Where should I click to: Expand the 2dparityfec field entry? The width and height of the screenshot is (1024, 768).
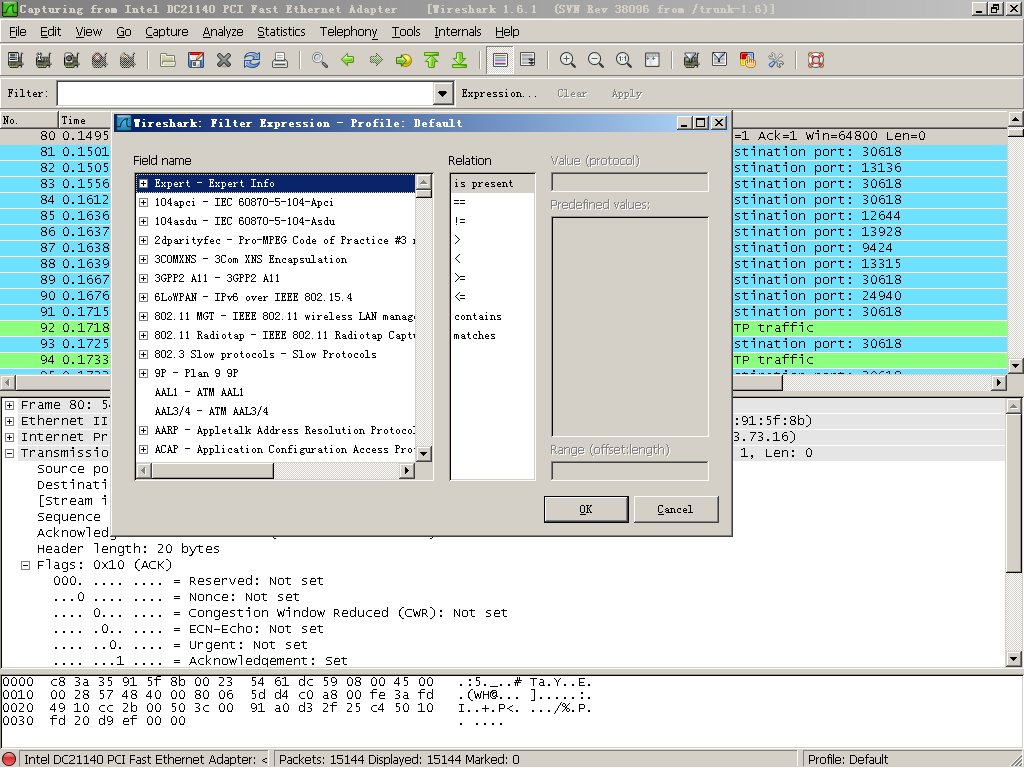144,240
